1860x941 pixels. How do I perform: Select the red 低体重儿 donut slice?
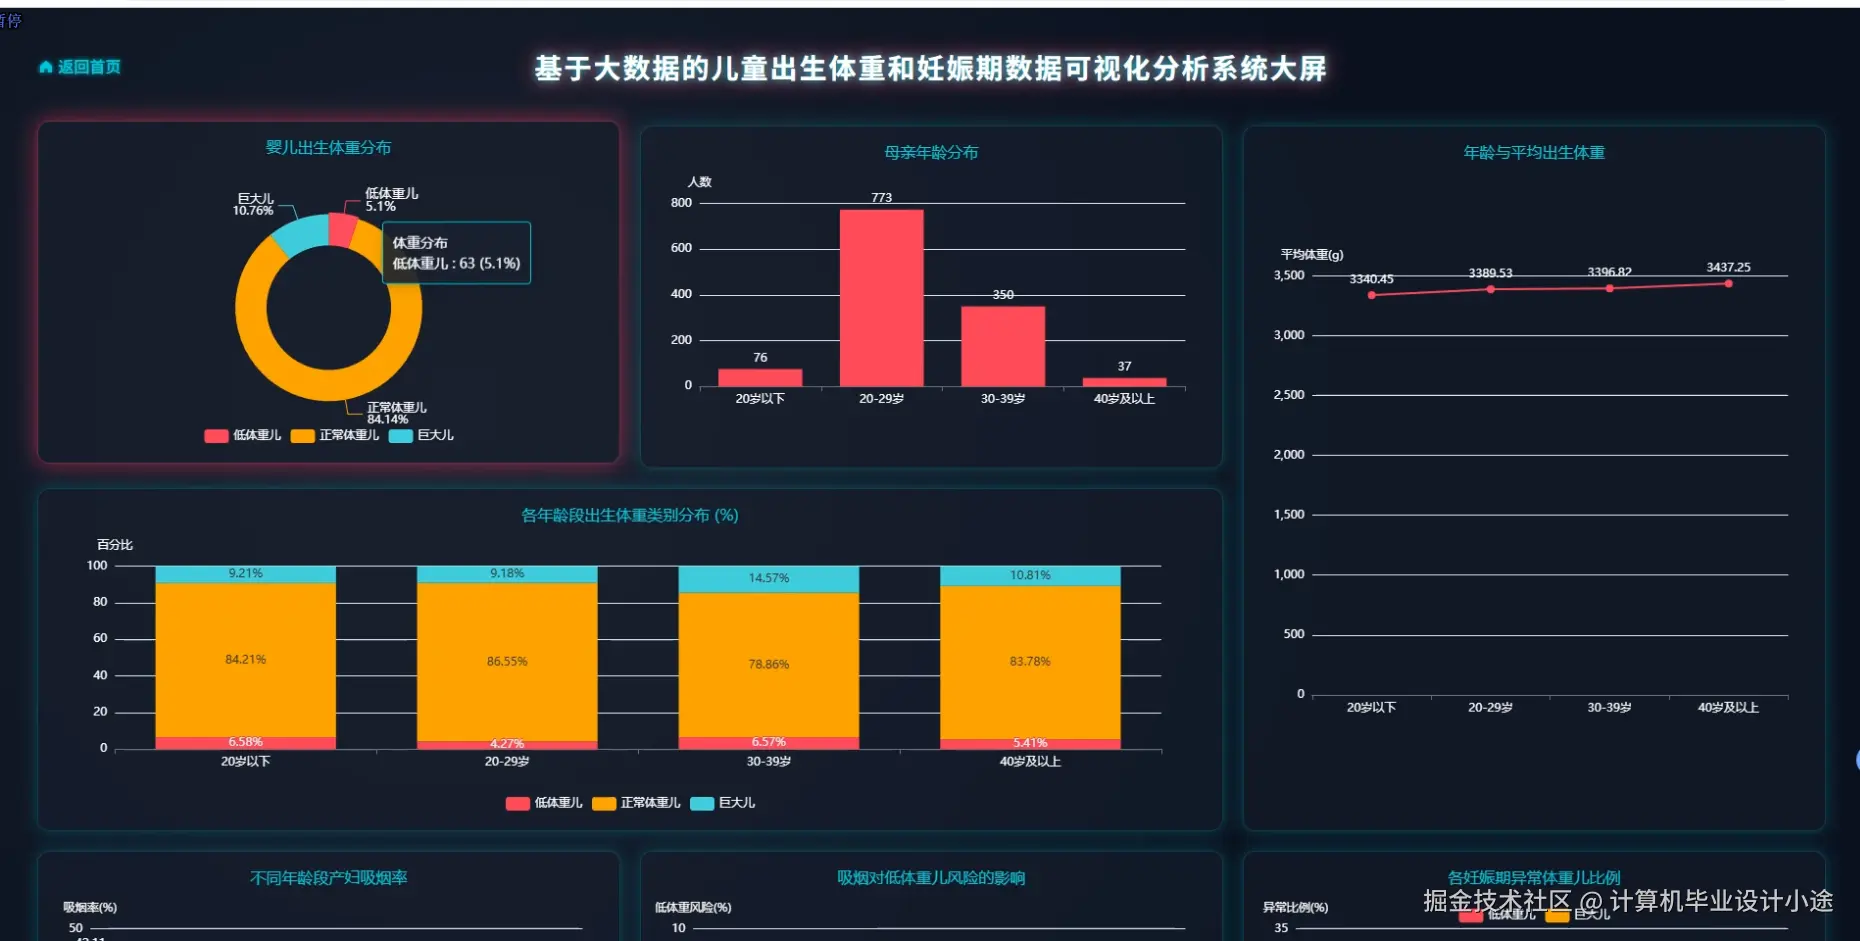342,229
